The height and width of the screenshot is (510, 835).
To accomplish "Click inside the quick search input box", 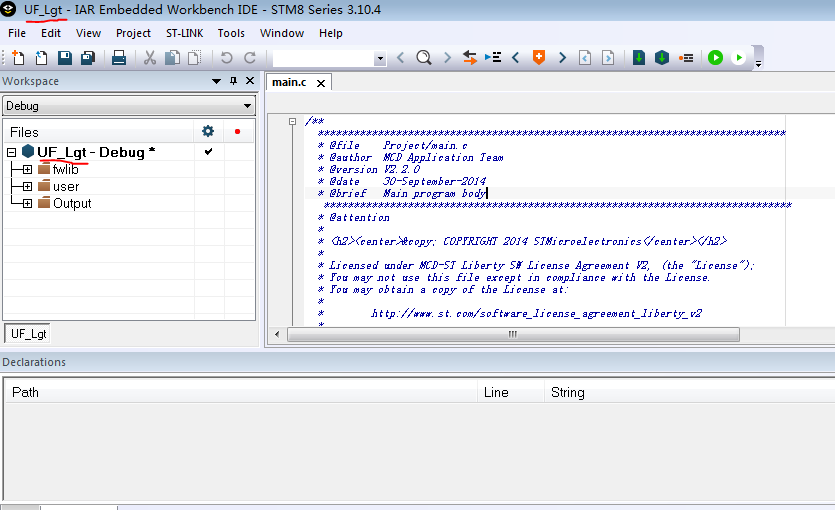I will click(x=323, y=59).
